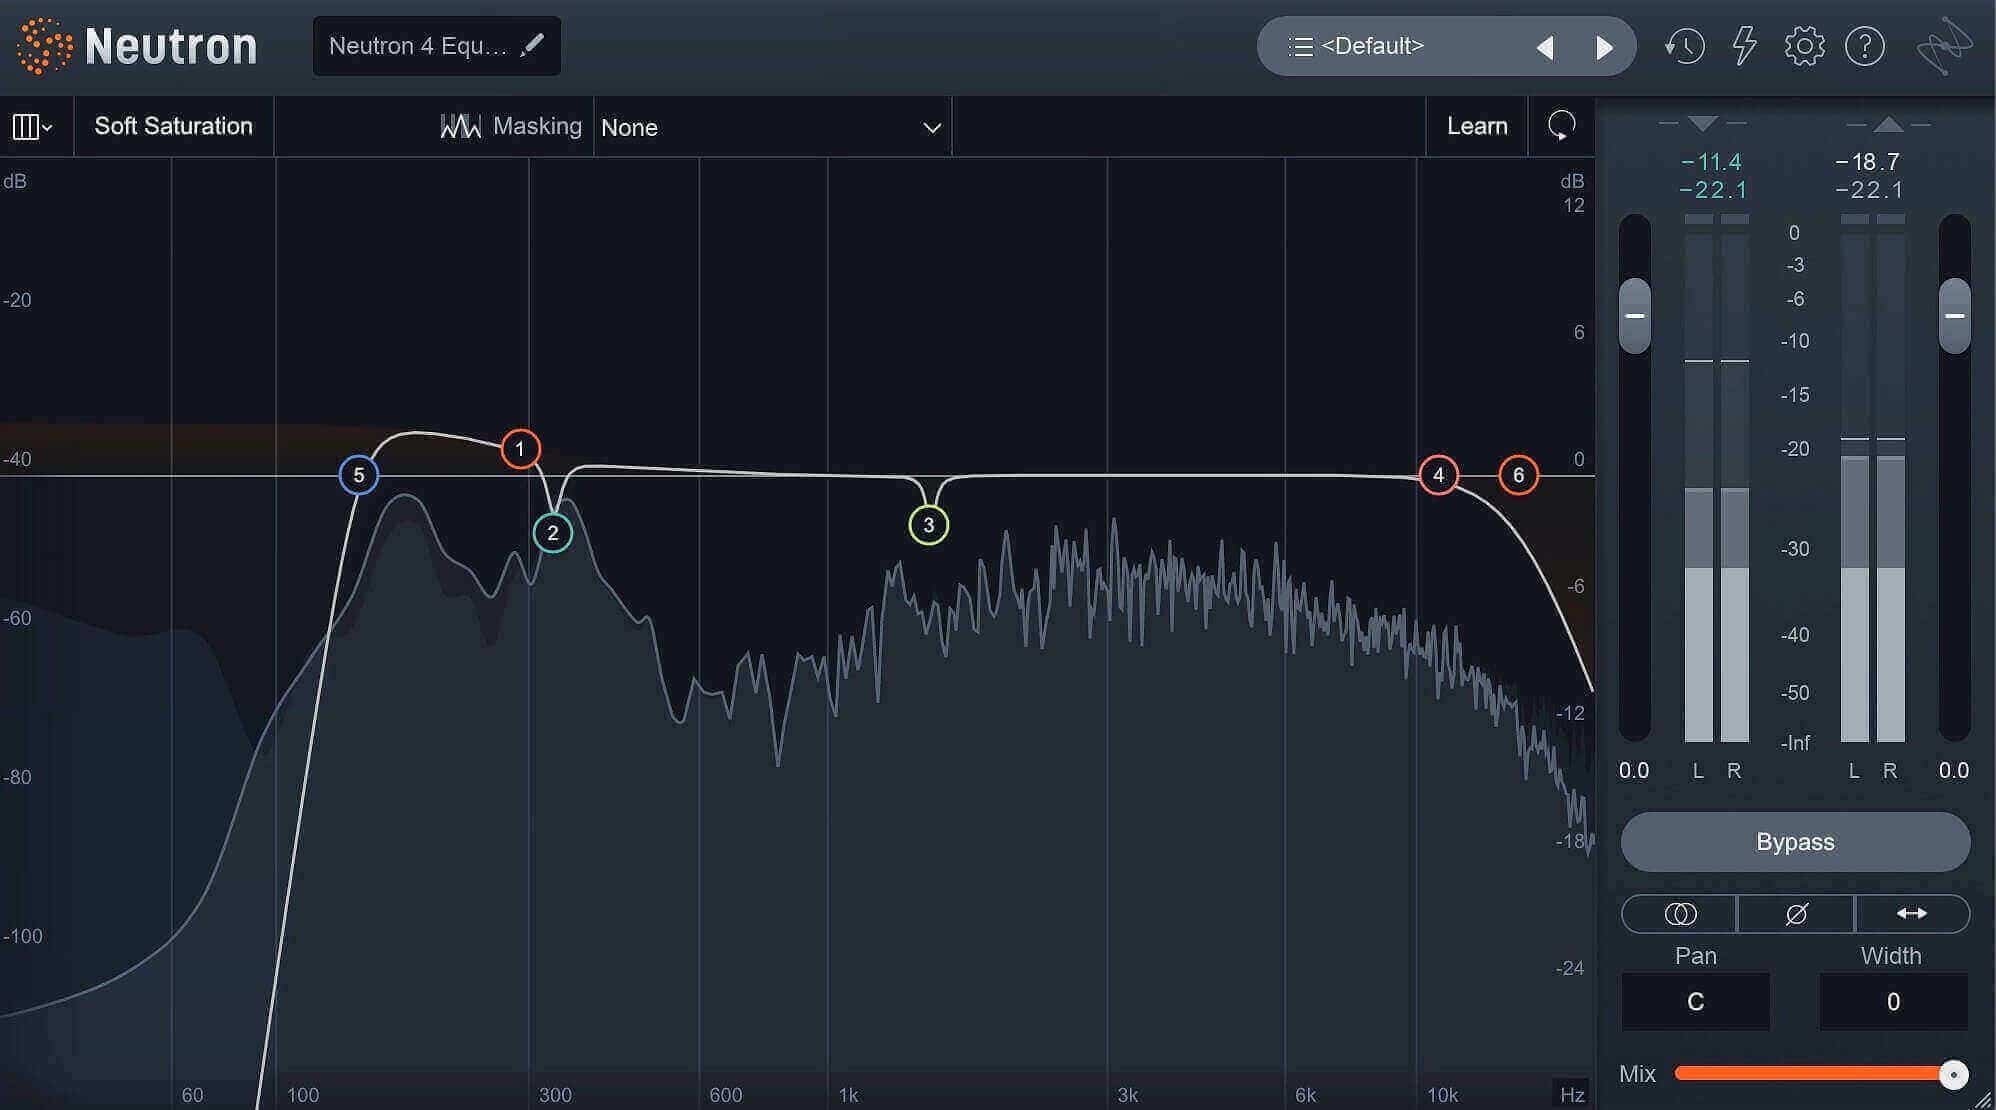Click the output gain slider handle
1996x1110 pixels.
[x=1955, y=316]
